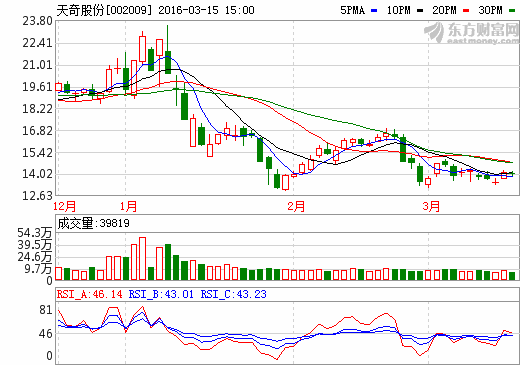
Task: Click the 81 RSI axis label
Action: click(x=46, y=310)
